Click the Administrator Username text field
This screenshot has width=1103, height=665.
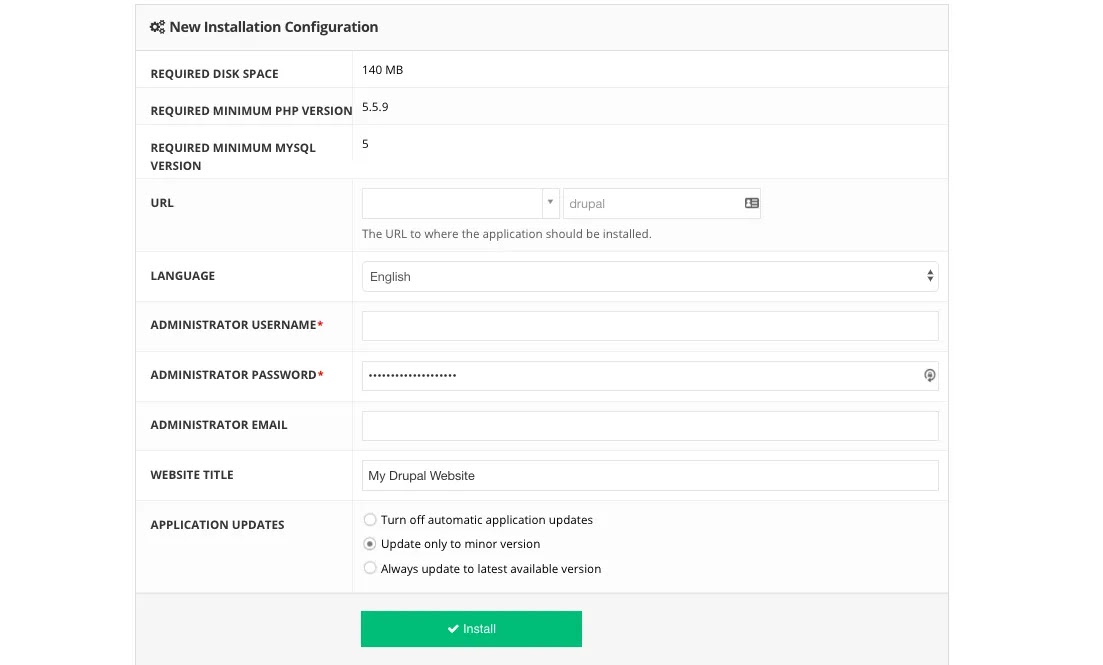[650, 326]
